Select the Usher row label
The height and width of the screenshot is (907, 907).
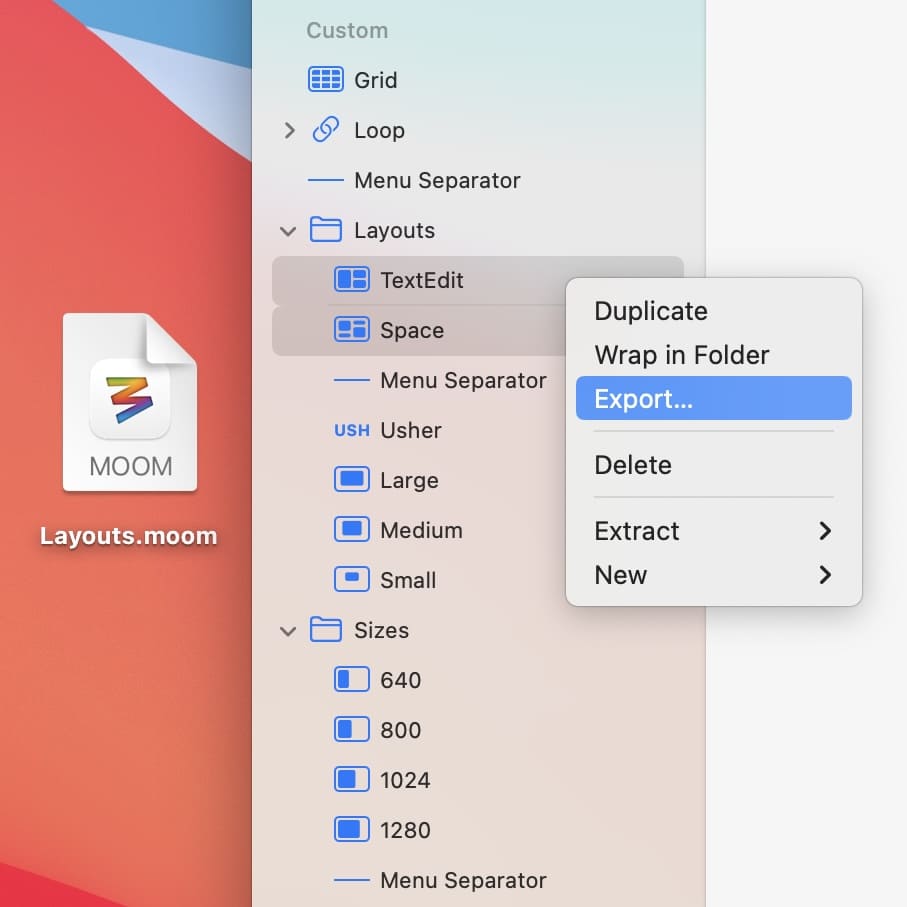[411, 430]
